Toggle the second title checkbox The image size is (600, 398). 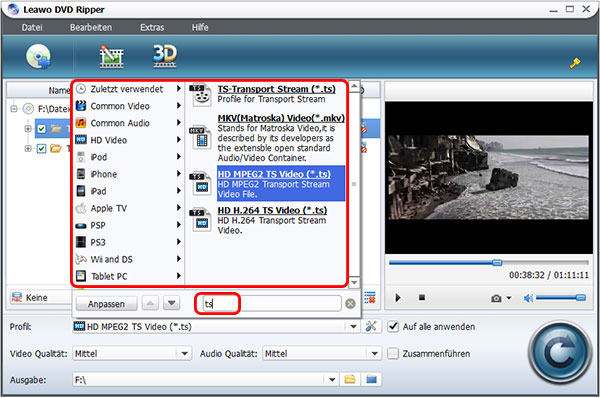pos(41,148)
